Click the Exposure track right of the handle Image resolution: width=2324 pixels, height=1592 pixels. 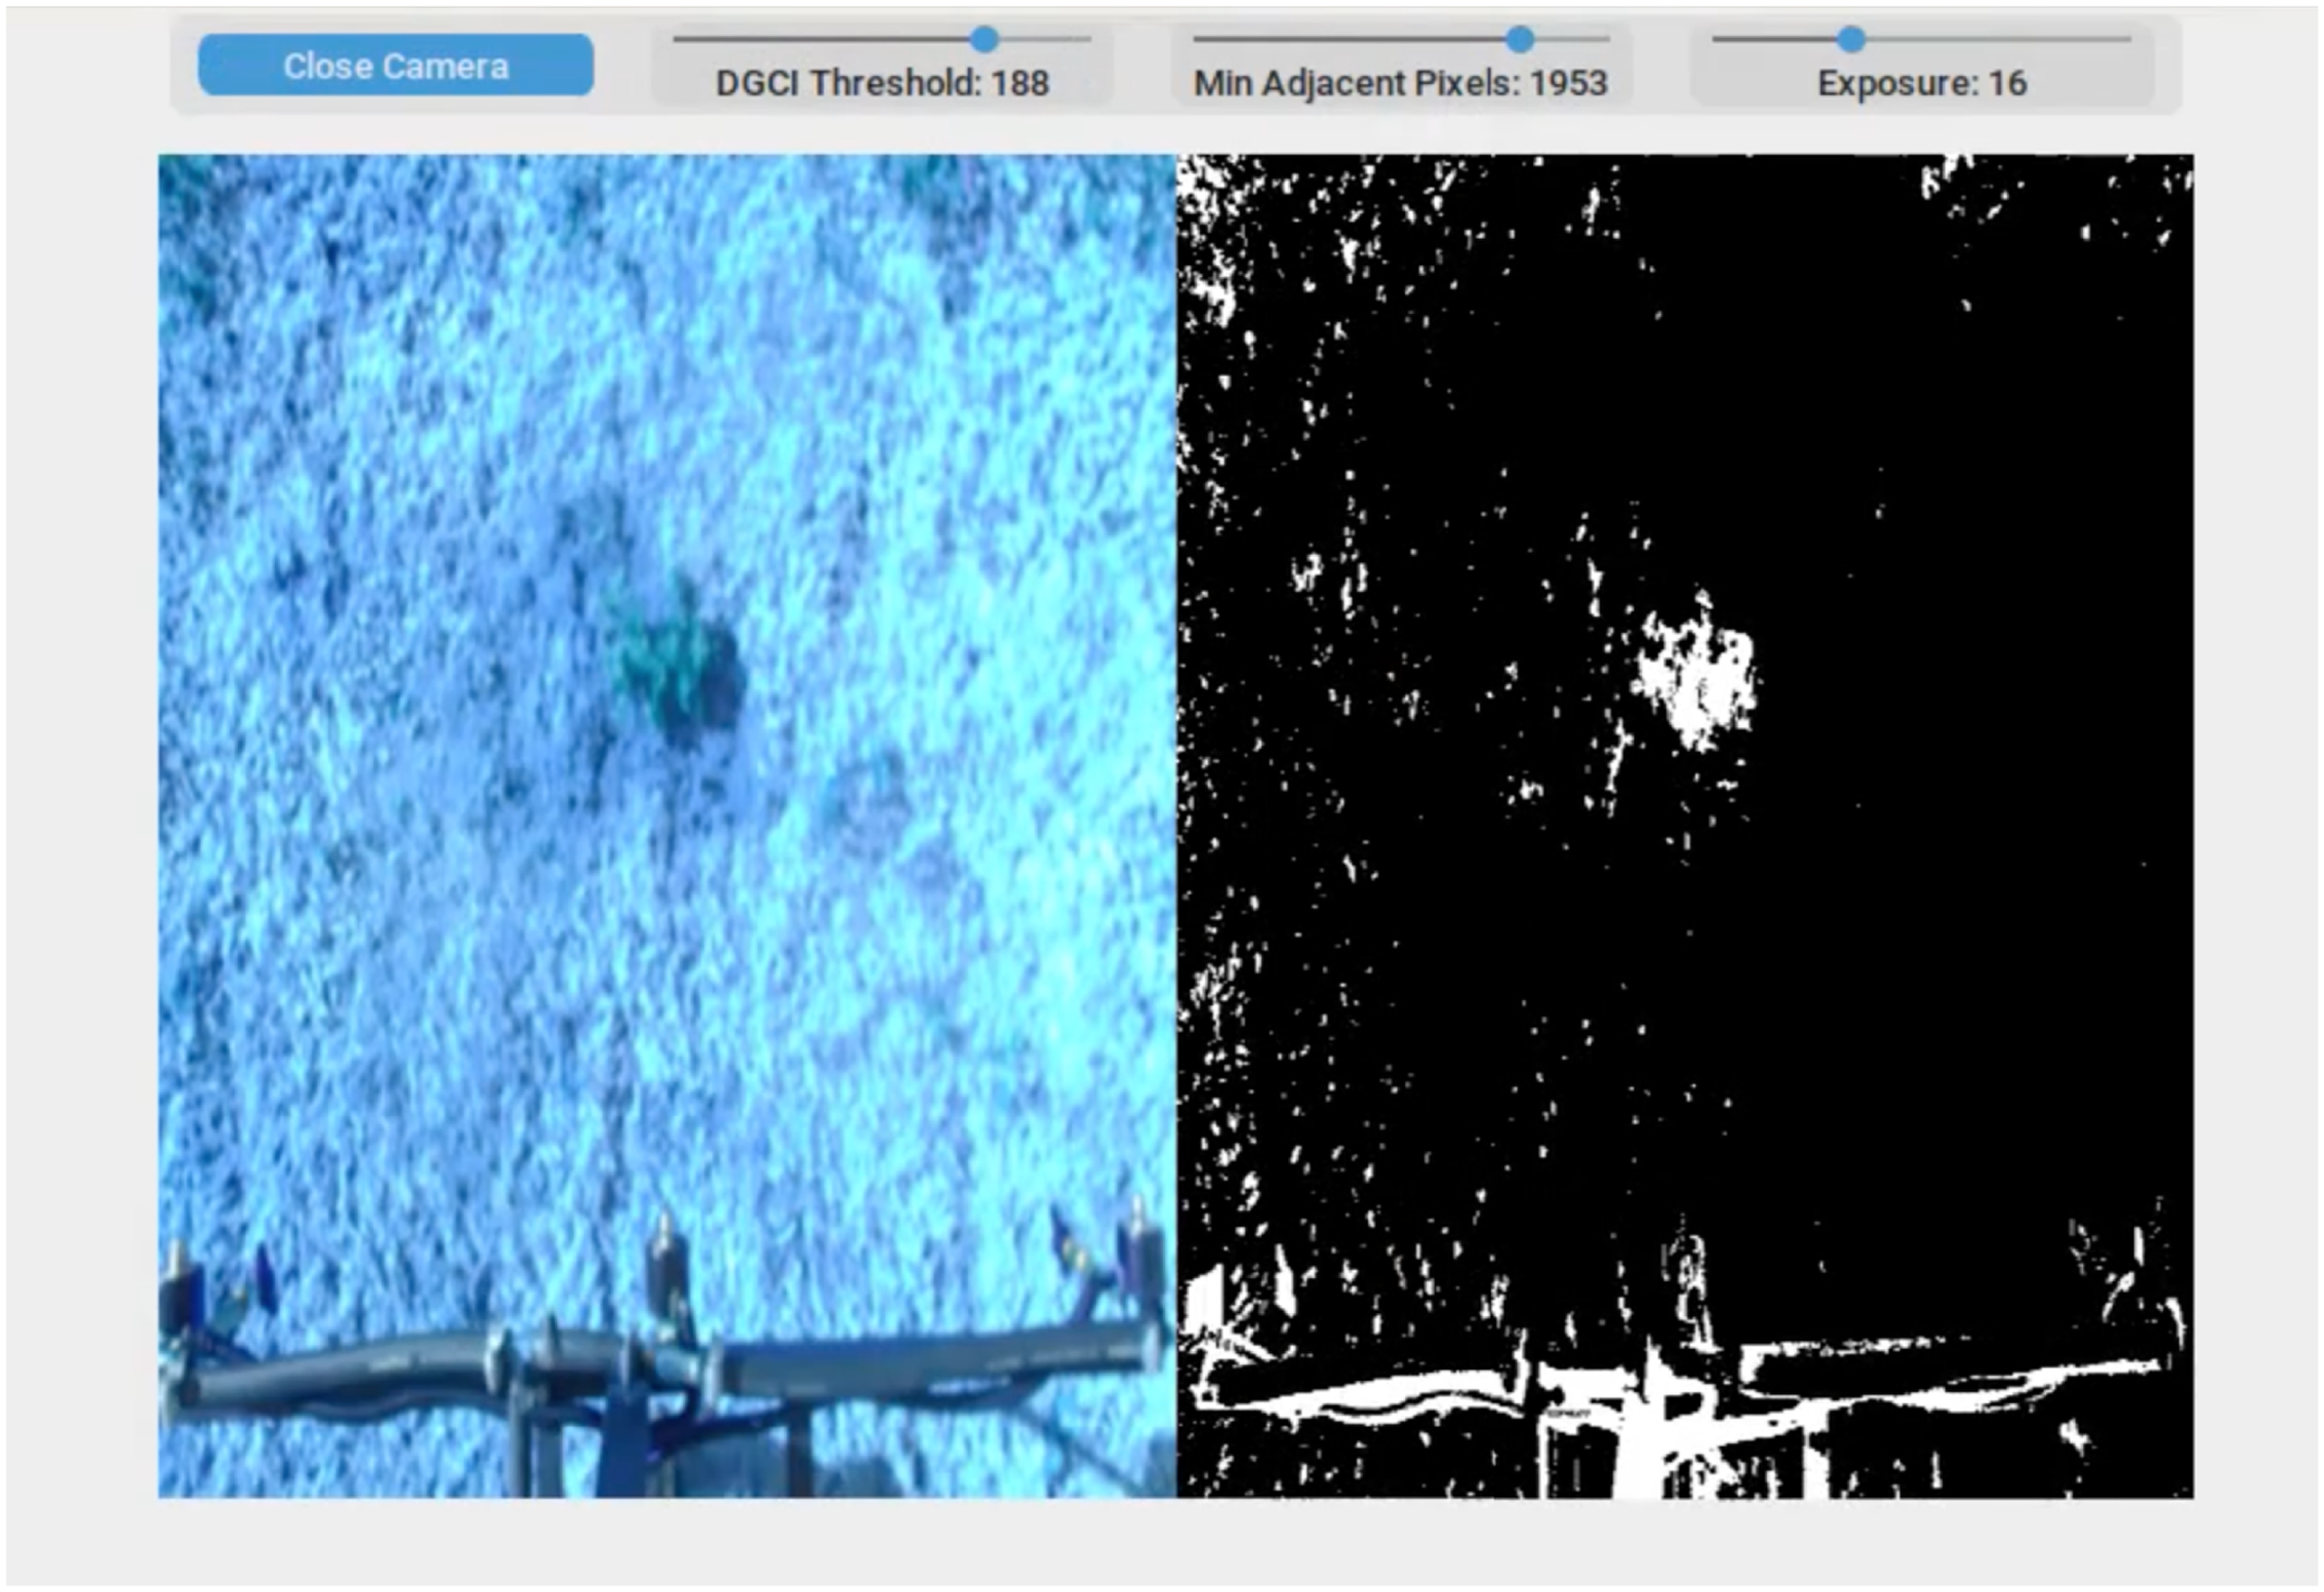(x=1999, y=39)
